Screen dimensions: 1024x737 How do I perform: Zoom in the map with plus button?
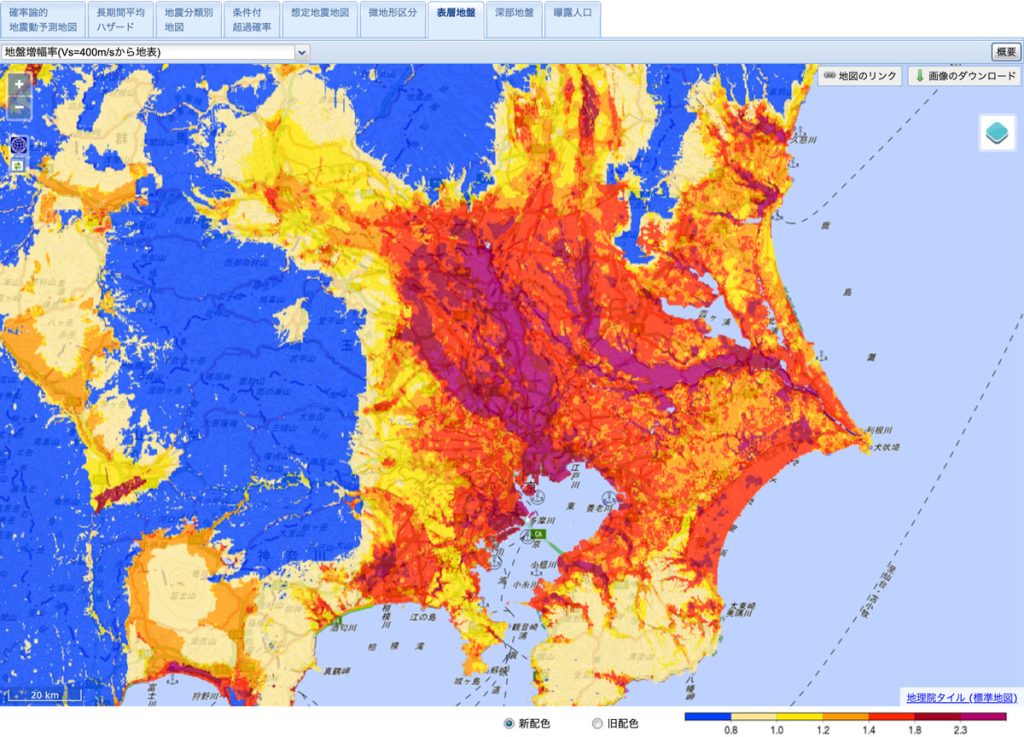[x=19, y=85]
